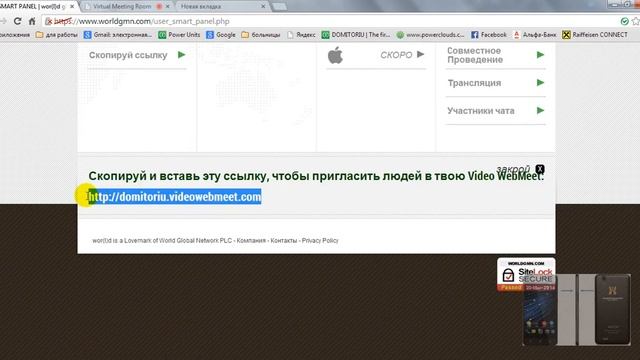The width and height of the screenshot is (640, 360).
Task: Click the СКОРО label
Action: tap(396, 55)
